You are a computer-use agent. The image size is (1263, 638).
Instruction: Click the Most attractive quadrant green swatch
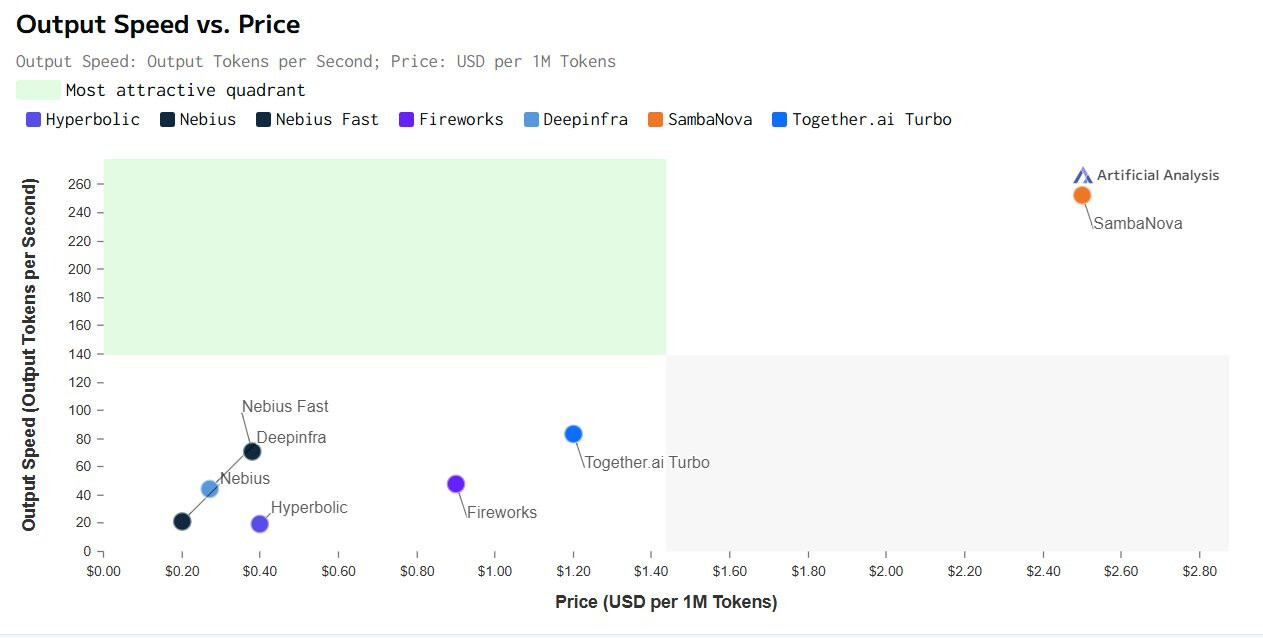point(38,90)
